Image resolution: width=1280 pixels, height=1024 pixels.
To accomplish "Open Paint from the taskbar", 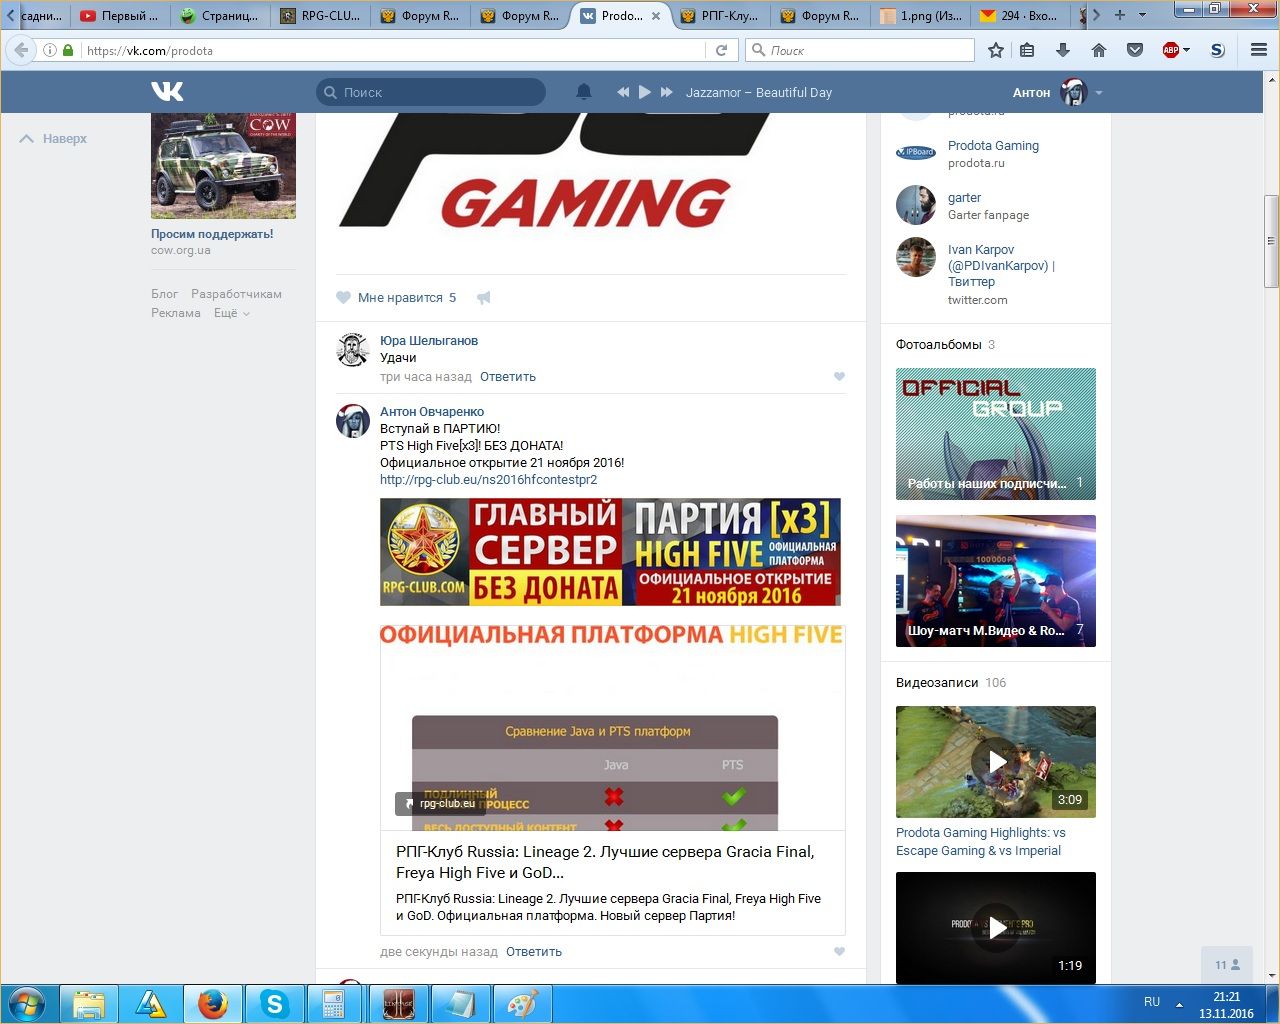I will coord(522,1004).
